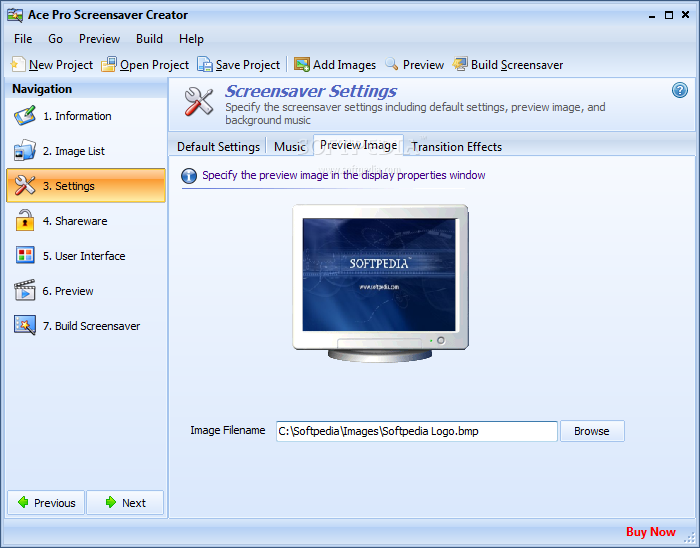Click the resize grip in status bar

coord(690,537)
